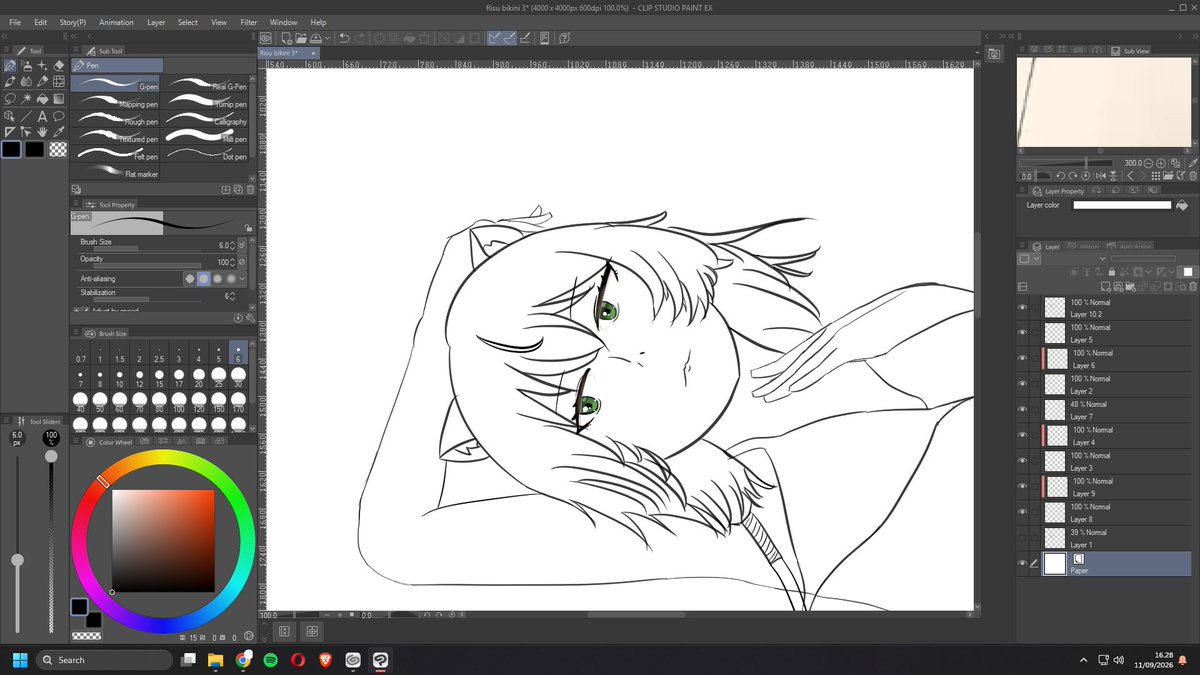Select the Eraser tool
The height and width of the screenshot is (675, 1200).
tap(58, 66)
